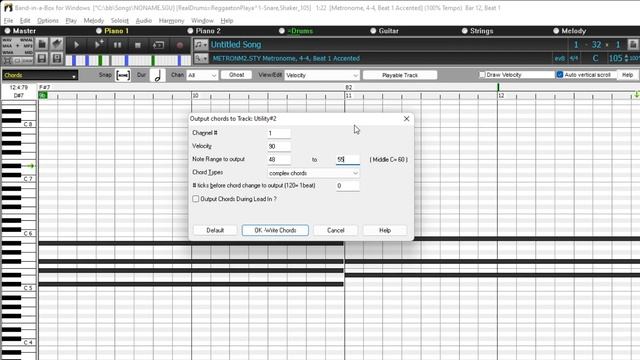
Task: Cancel the Output chords dialog
Action: 336,230
